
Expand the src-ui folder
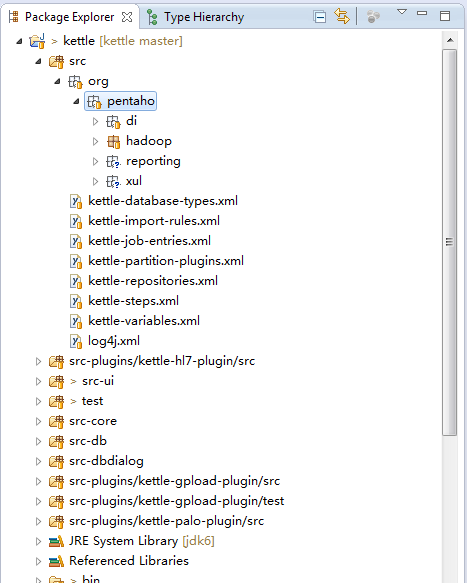[x=38, y=381]
